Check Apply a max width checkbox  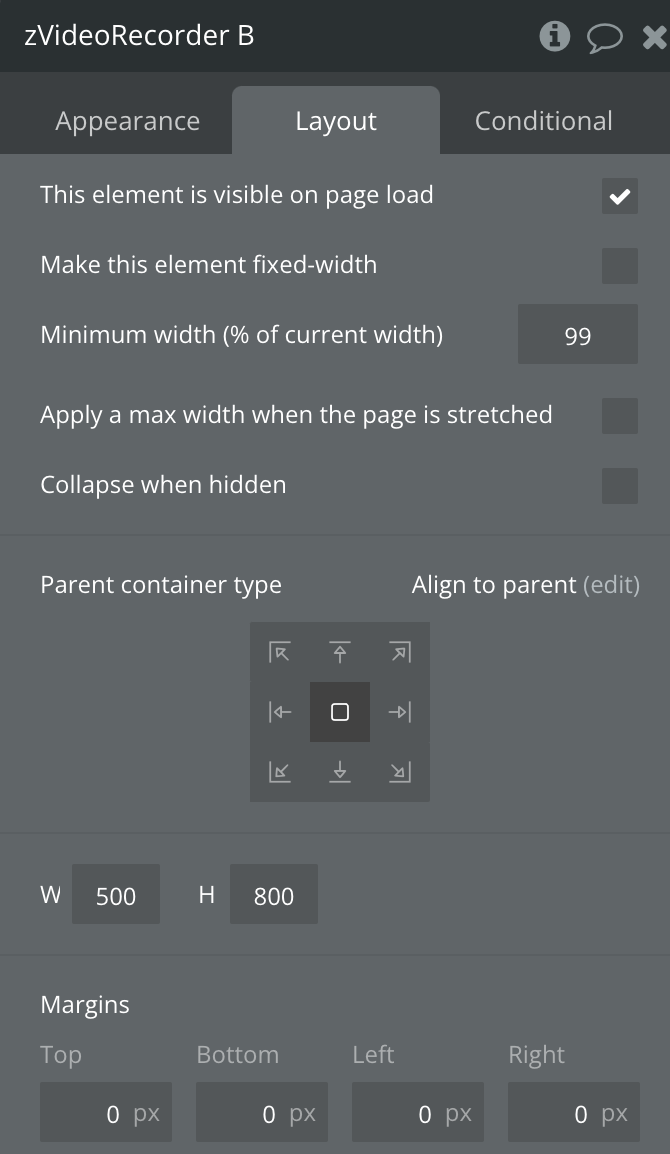[619, 416]
